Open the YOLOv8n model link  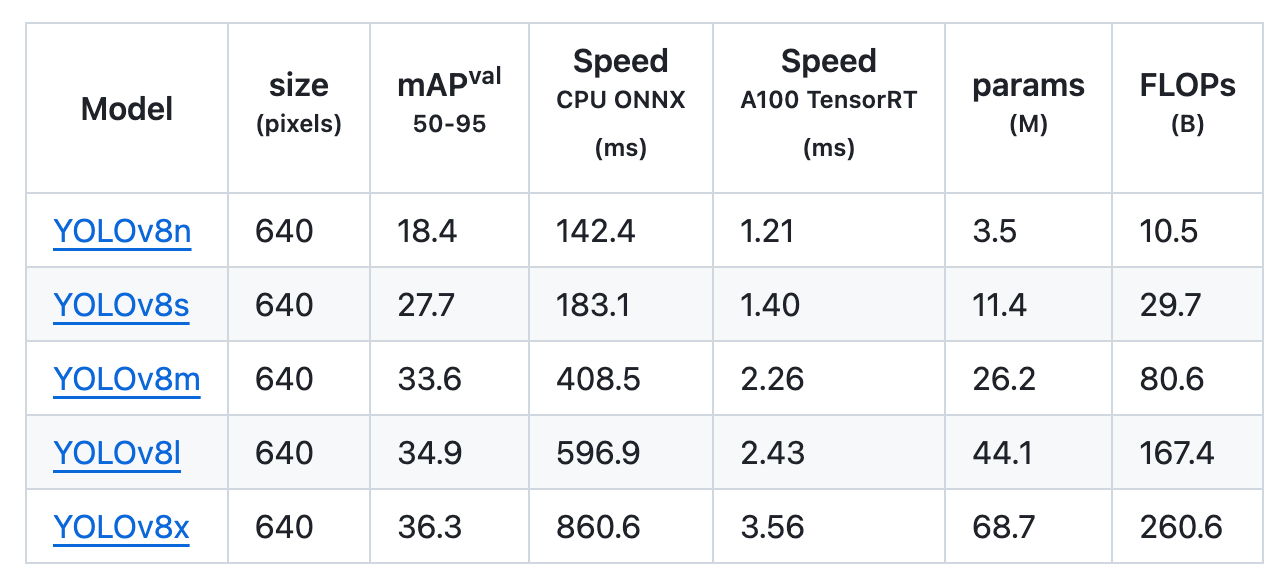tap(122, 231)
